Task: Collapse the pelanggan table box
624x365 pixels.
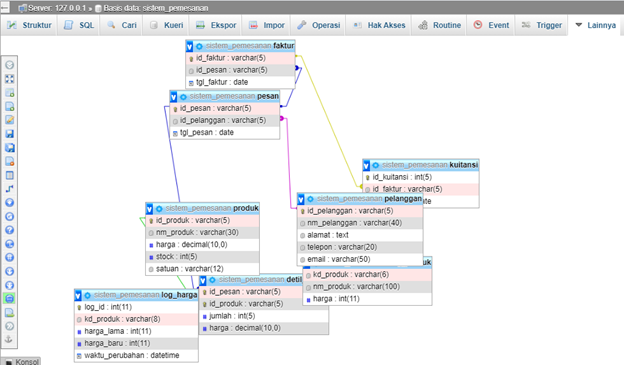Action: [301, 199]
